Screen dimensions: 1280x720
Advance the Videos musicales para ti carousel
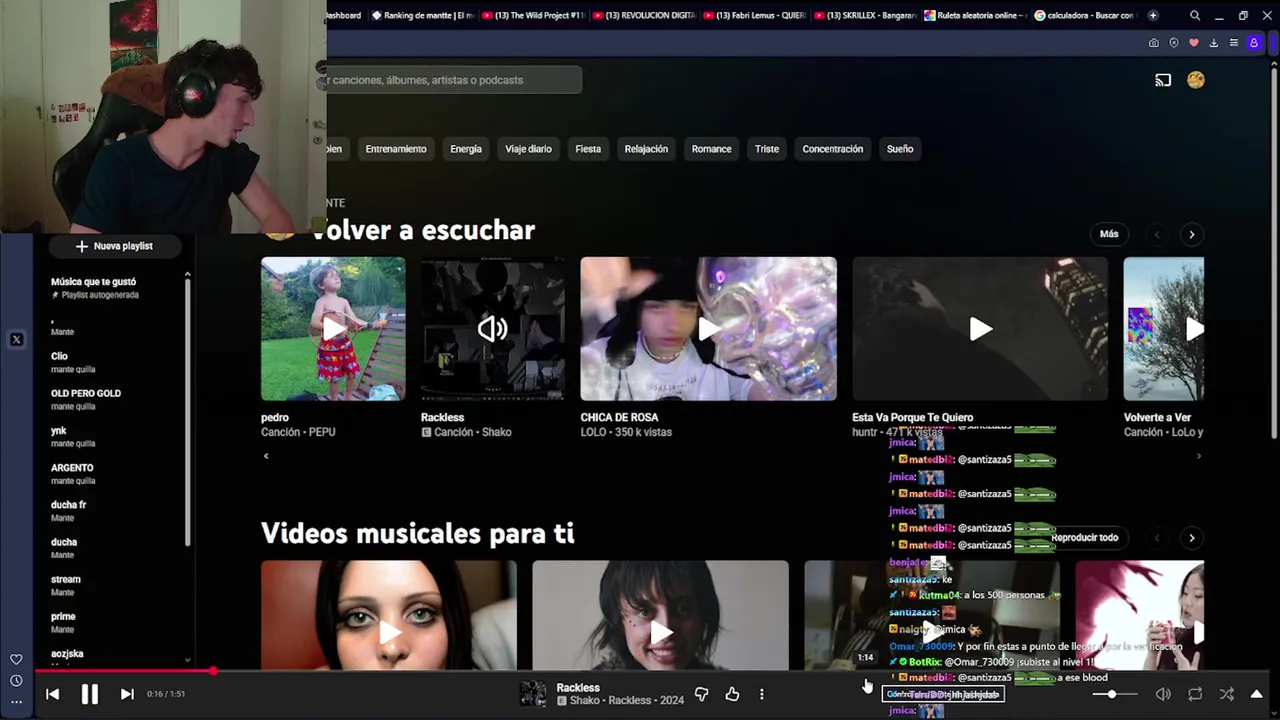1191,538
